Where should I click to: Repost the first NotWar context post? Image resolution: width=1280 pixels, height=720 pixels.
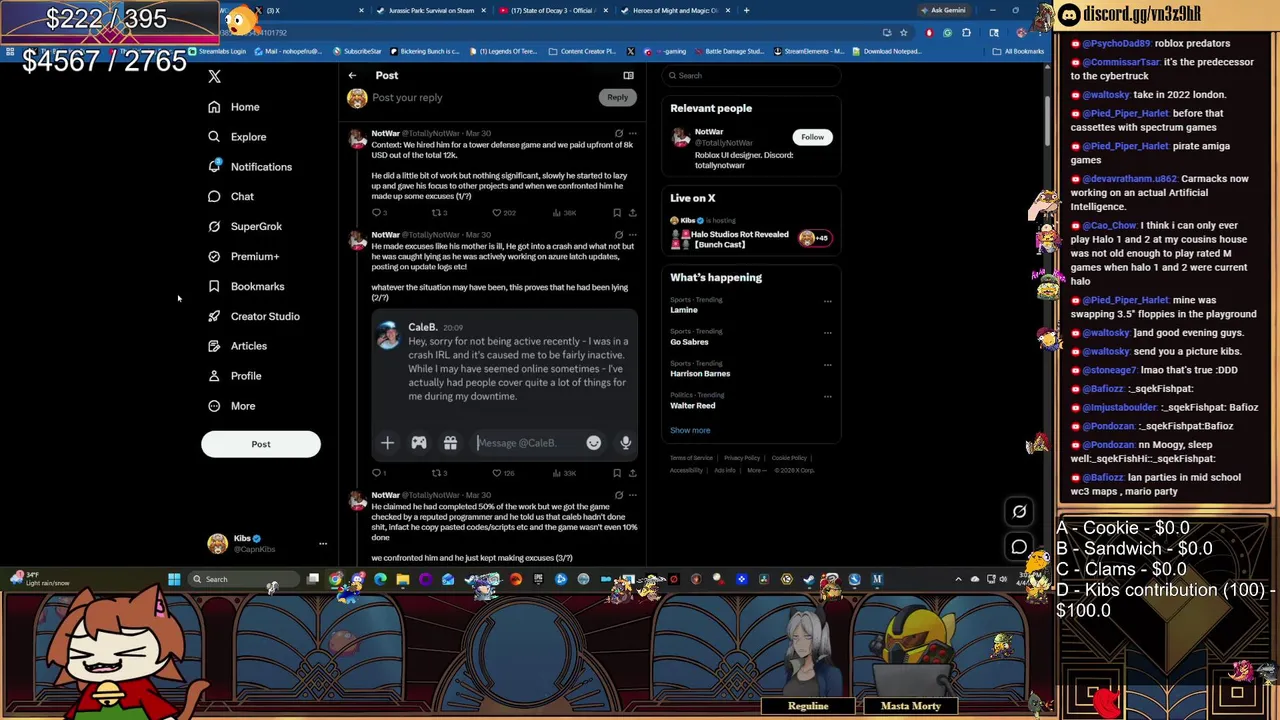click(x=436, y=213)
